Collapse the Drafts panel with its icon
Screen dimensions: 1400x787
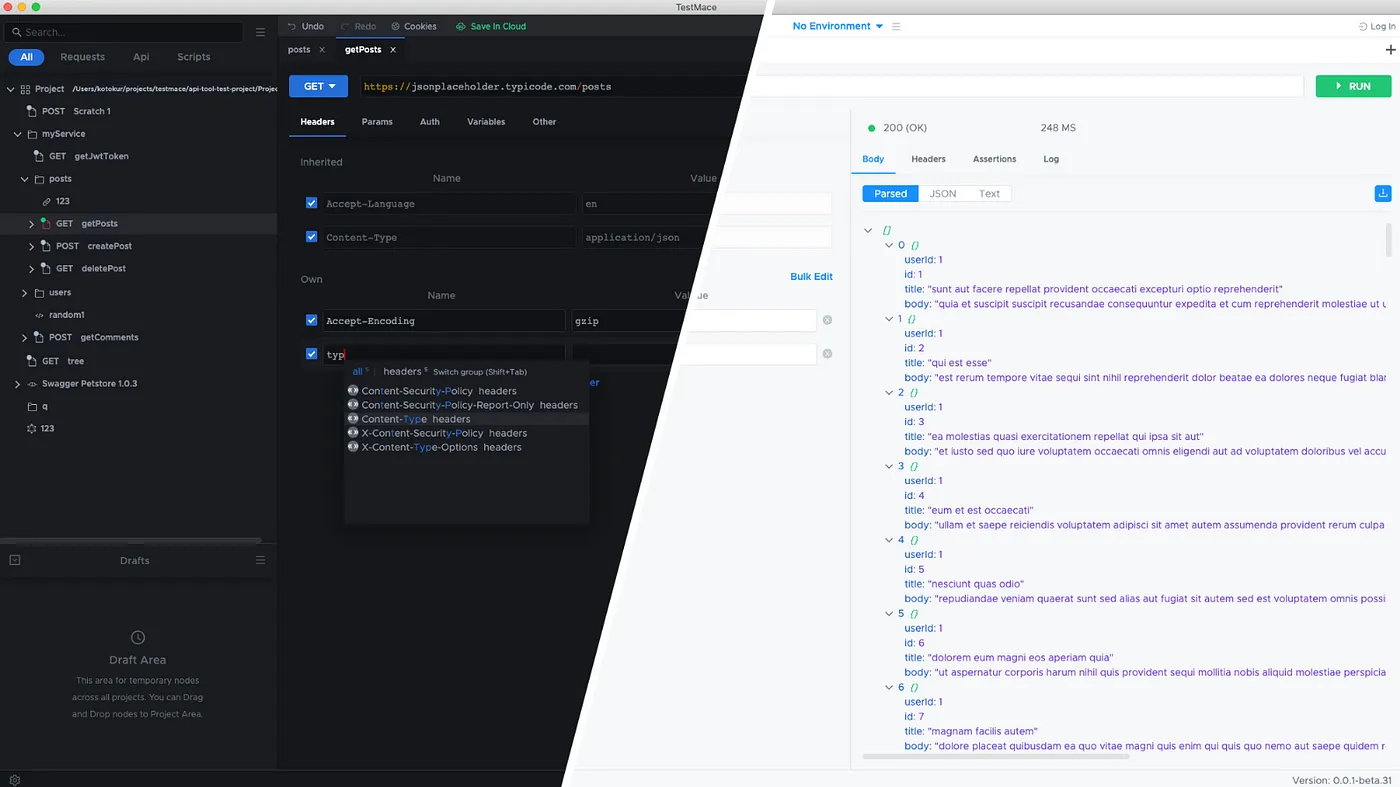(x=14, y=560)
